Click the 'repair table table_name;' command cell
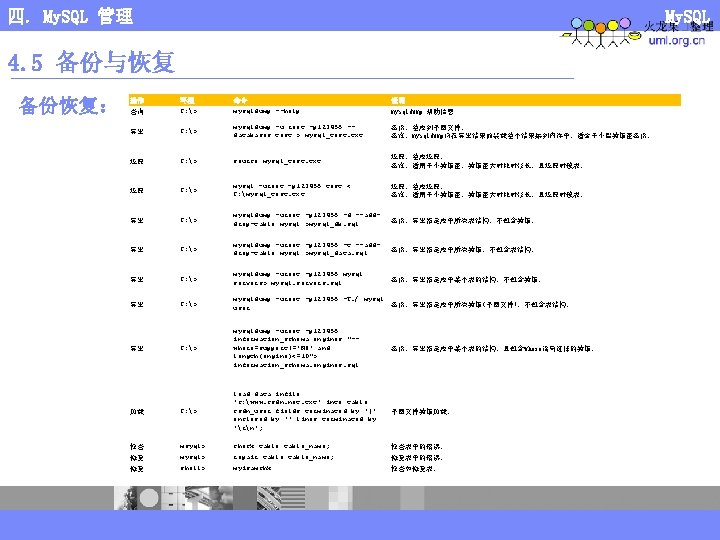720x540 pixels. (283, 457)
